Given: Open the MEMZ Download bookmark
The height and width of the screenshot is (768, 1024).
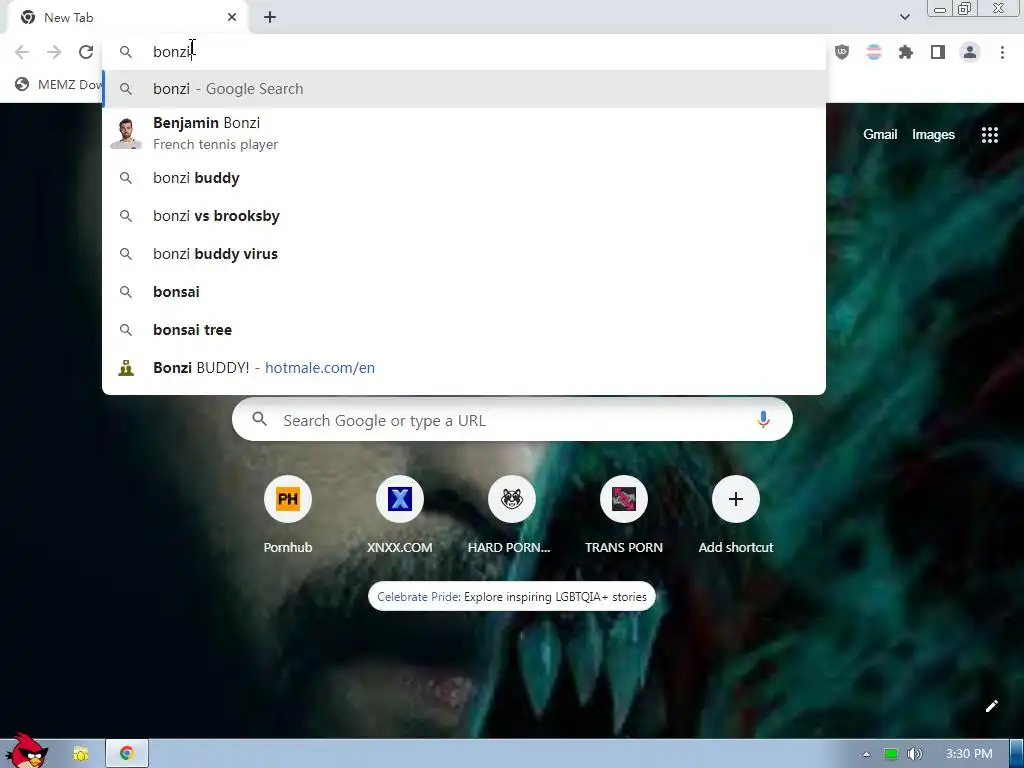Looking at the screenshot, I should tap(59, 84).
